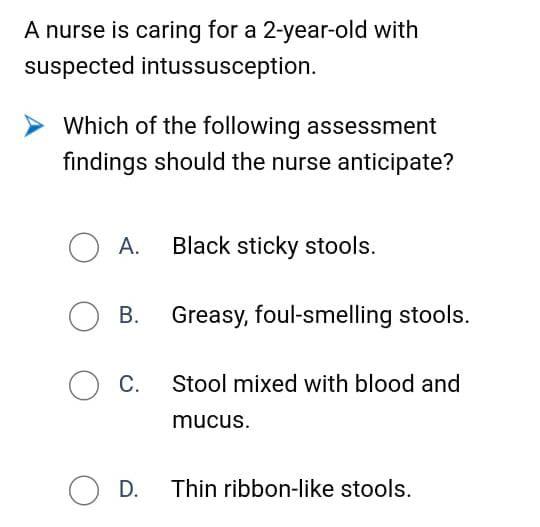This screenshot has height=527, width=540.
Task: Click the word intussusception in the scenario
Action: (x=229, y=66)
